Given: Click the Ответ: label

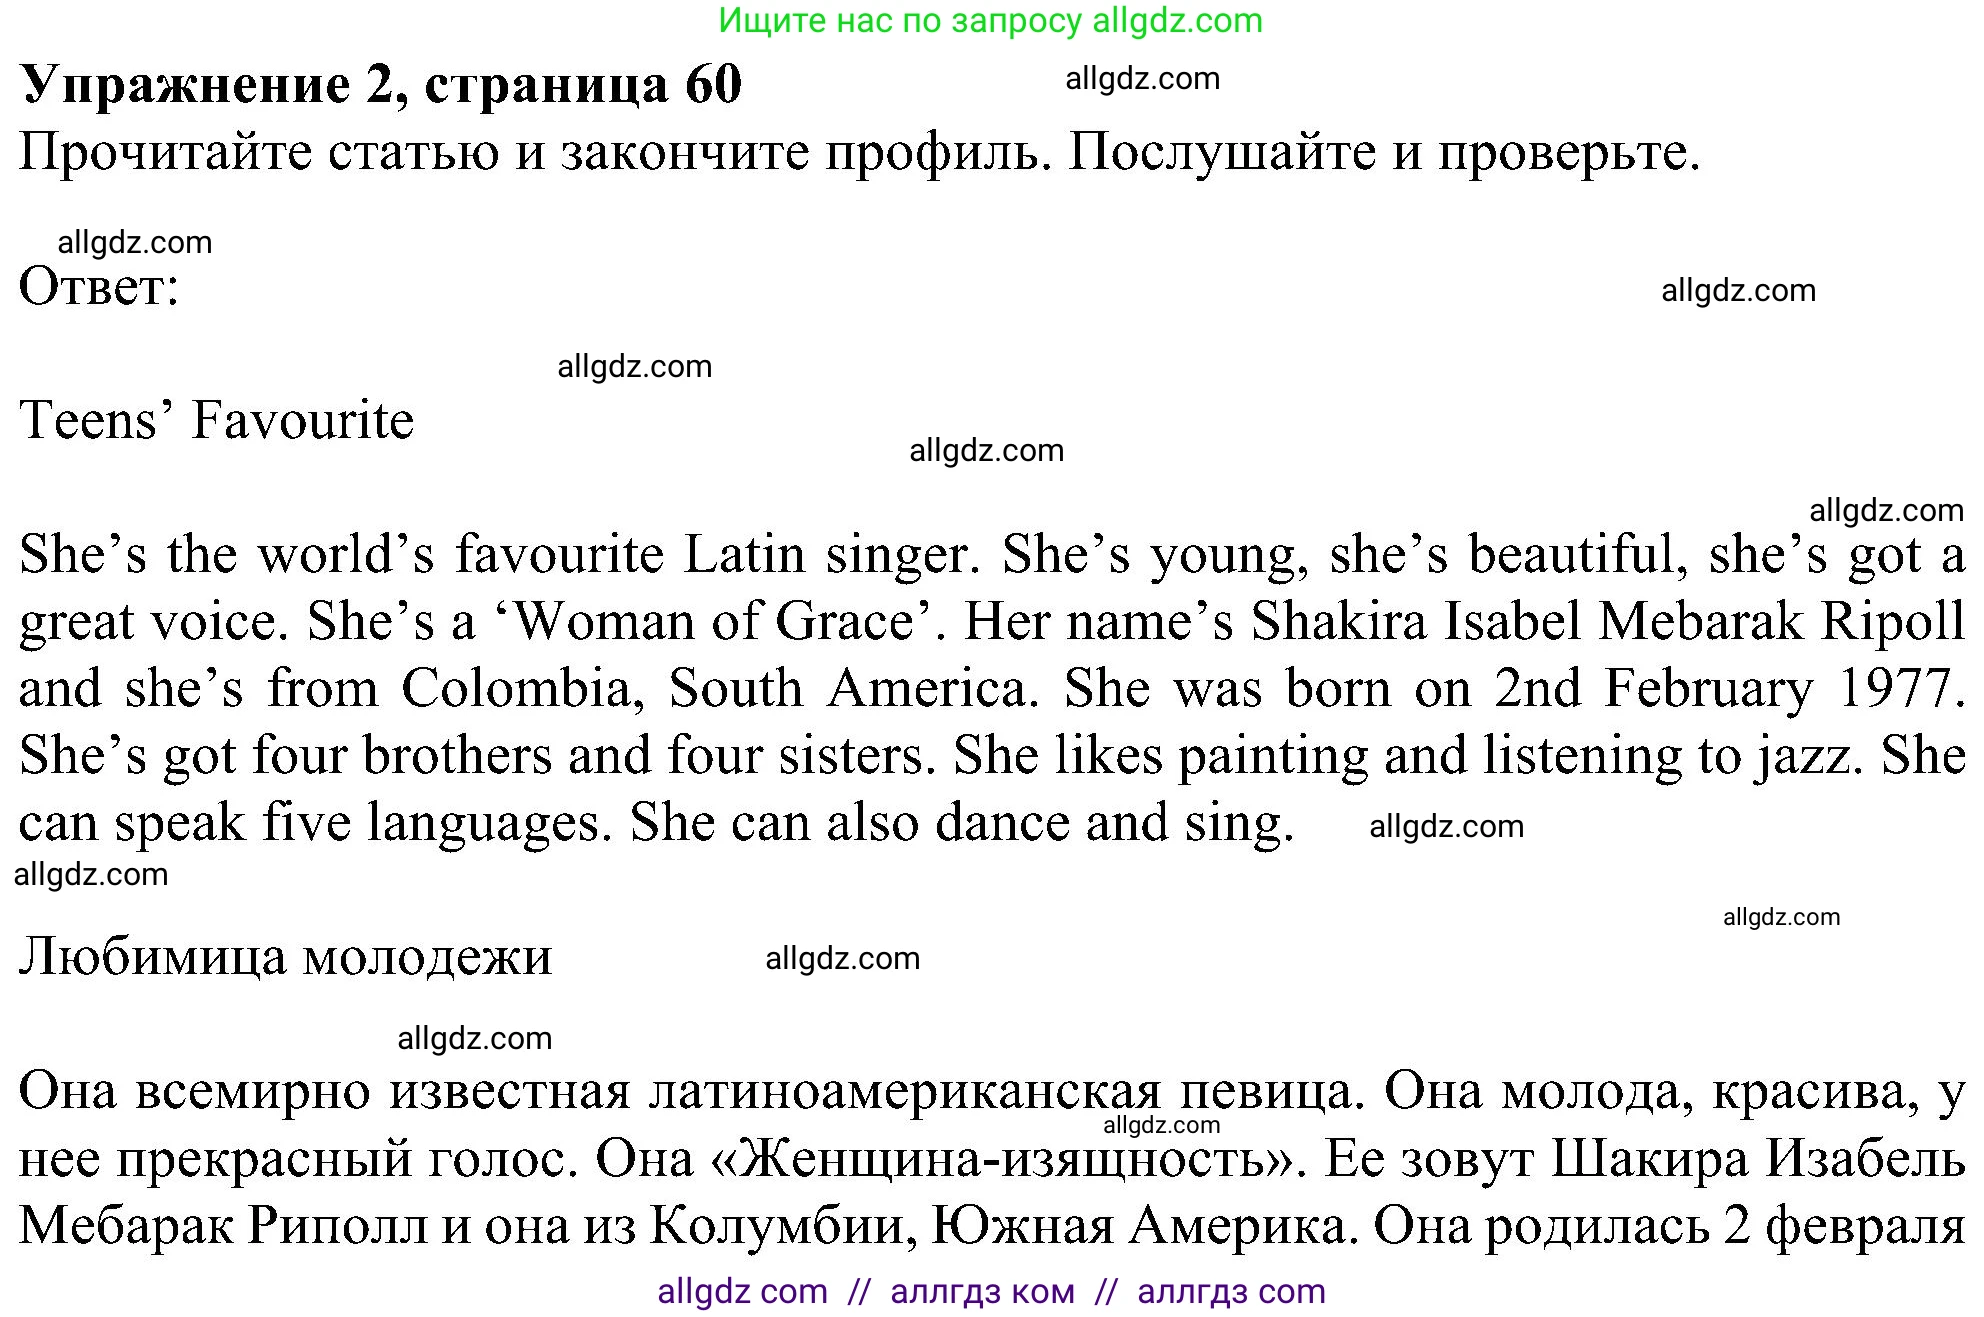Looking at the screenshot, I should point(97,288).
